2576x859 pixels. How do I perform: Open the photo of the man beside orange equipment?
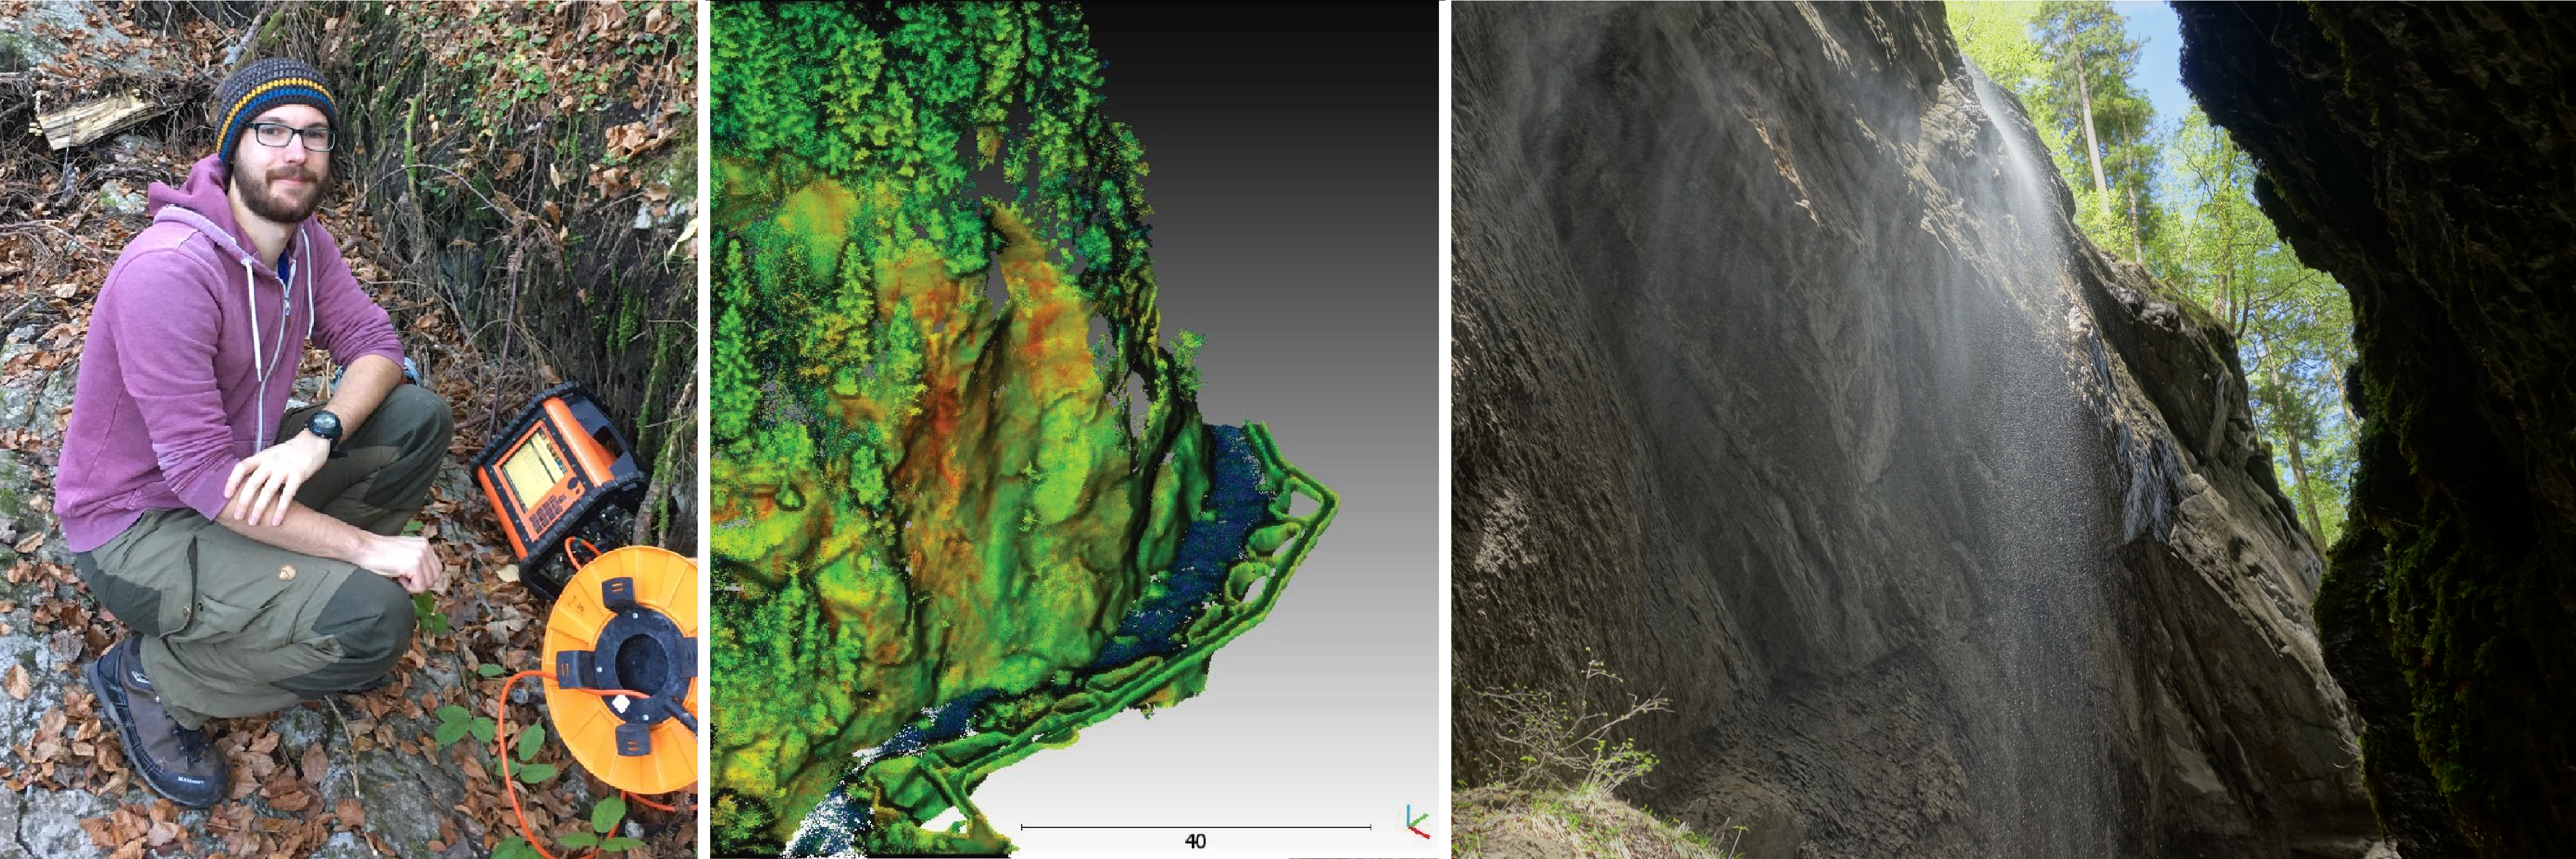click(x=348, y=429)
